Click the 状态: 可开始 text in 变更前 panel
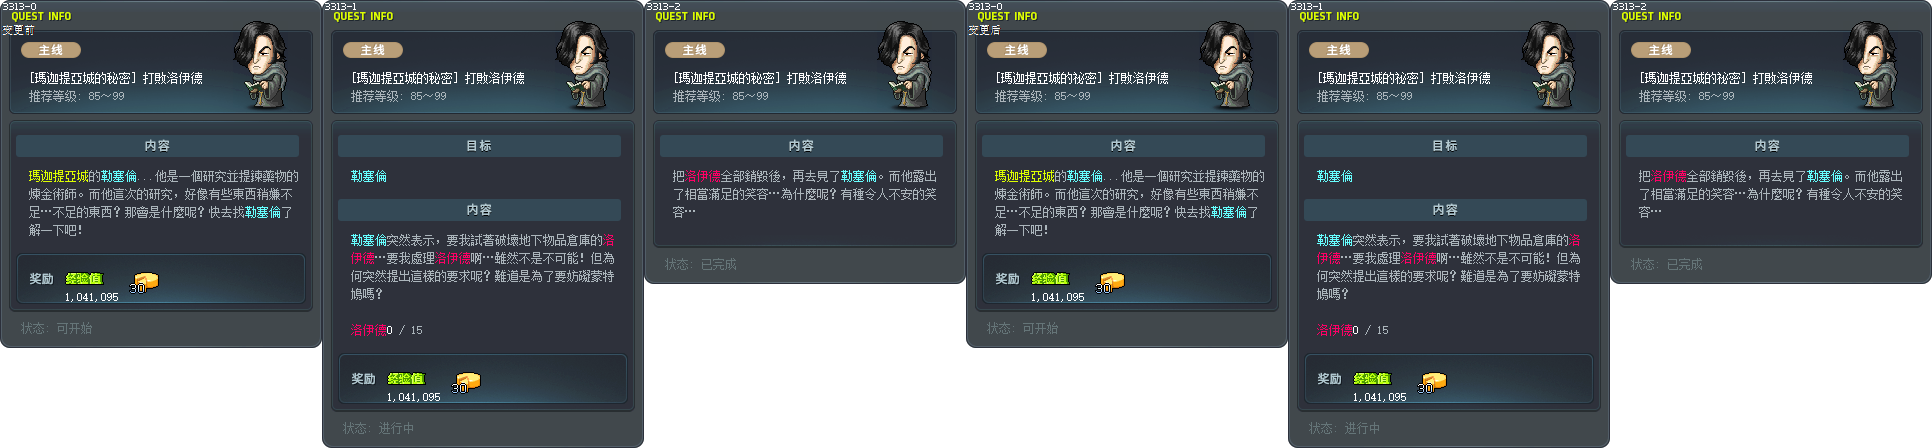The image size is (1932, 448). (x=56, y=328)
